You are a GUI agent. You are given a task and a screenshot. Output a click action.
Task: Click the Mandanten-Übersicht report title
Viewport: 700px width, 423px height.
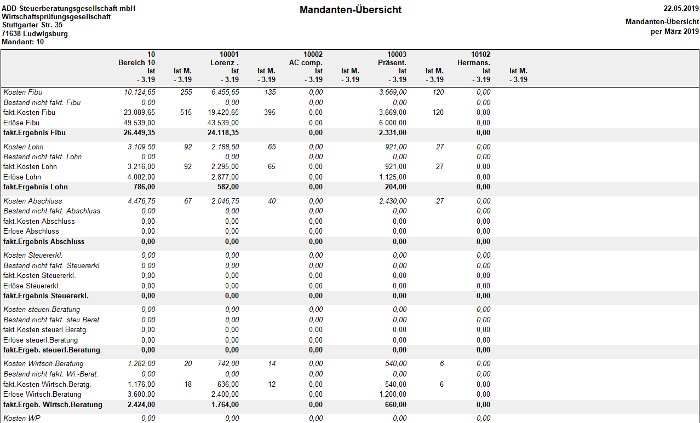pos(350,10)
